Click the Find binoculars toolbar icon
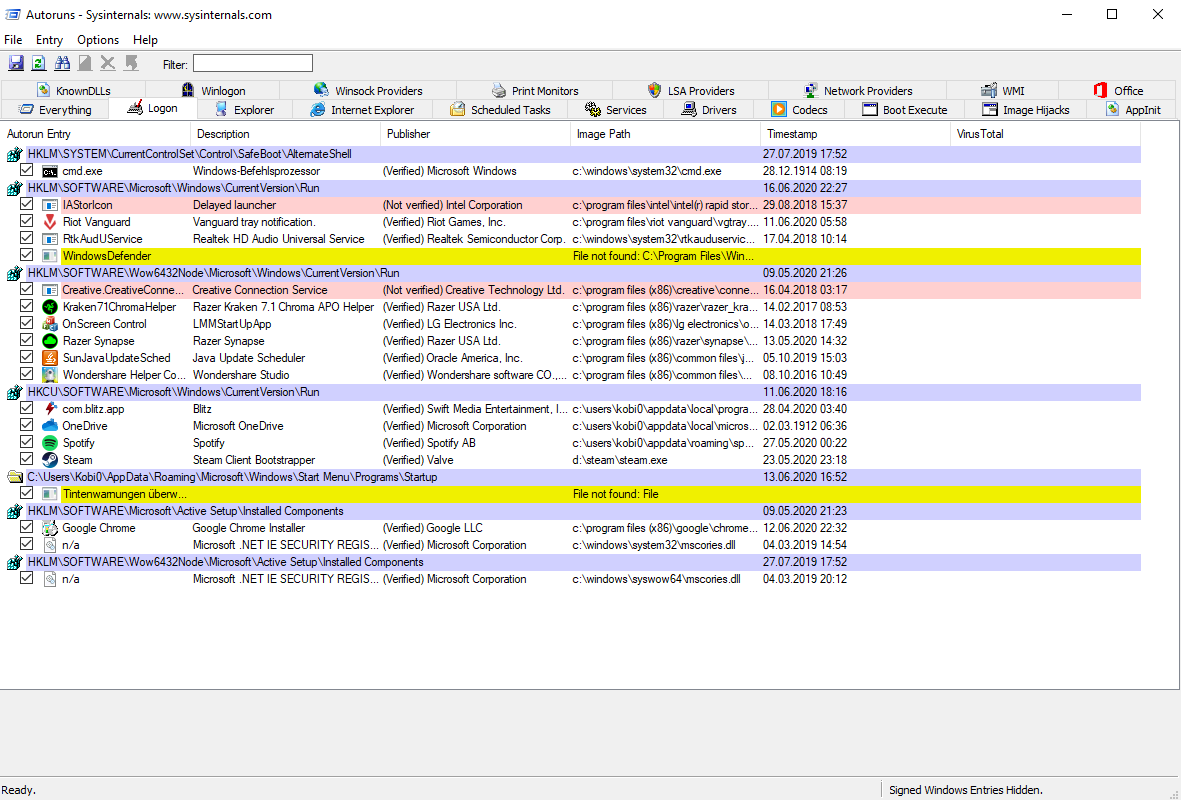This screenshot has width=1181, height=800. (63, 63)
